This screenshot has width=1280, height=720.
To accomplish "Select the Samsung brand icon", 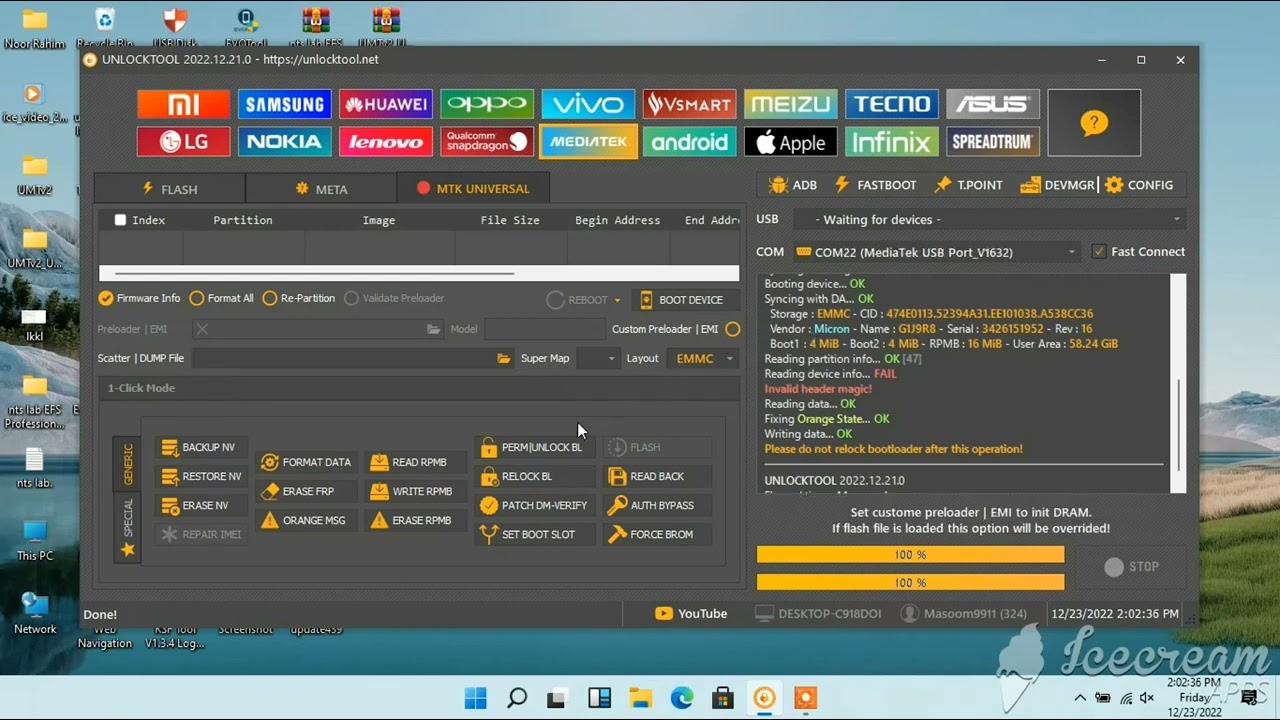I will (284, 104).
